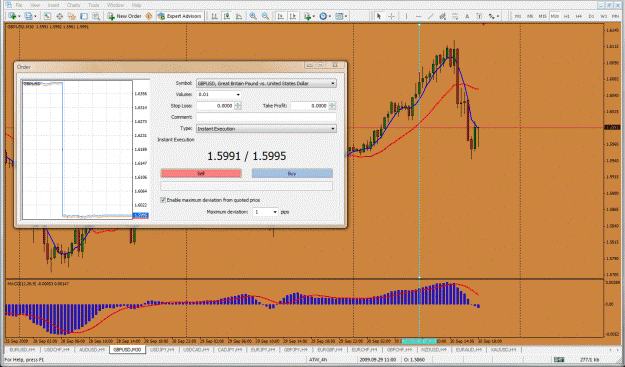Switch chart to Candlesticks icon
Viewport: 625px width, 367px height.
click(x=226, y=16)
